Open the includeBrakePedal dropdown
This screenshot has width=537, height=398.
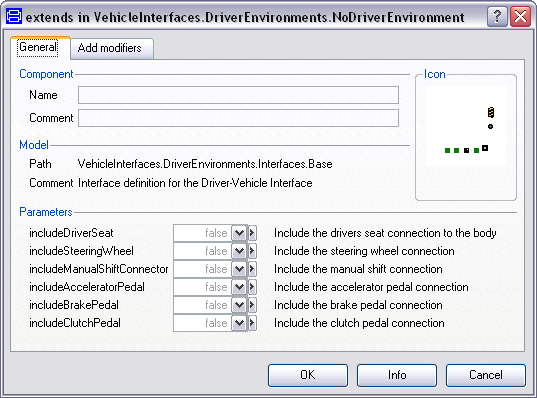(239, 305)
